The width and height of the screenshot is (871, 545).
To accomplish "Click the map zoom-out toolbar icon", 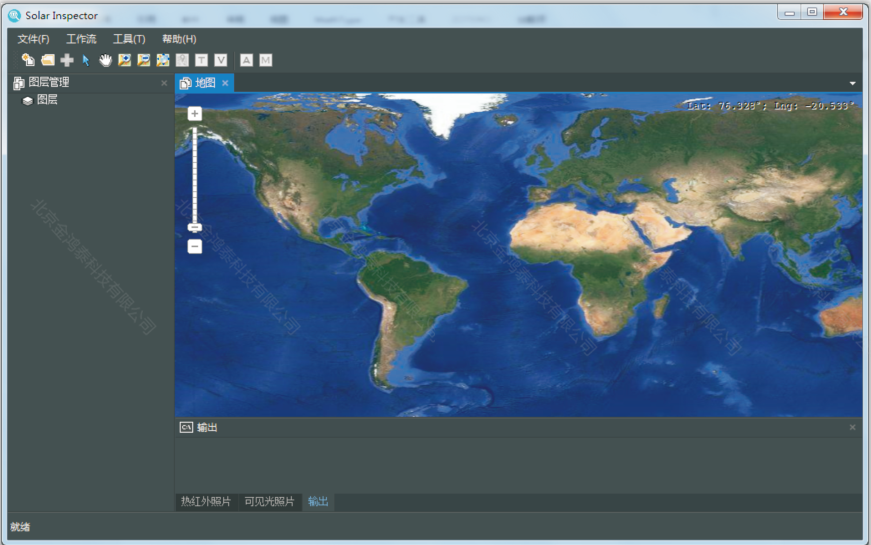I will (x=144, y=61).
